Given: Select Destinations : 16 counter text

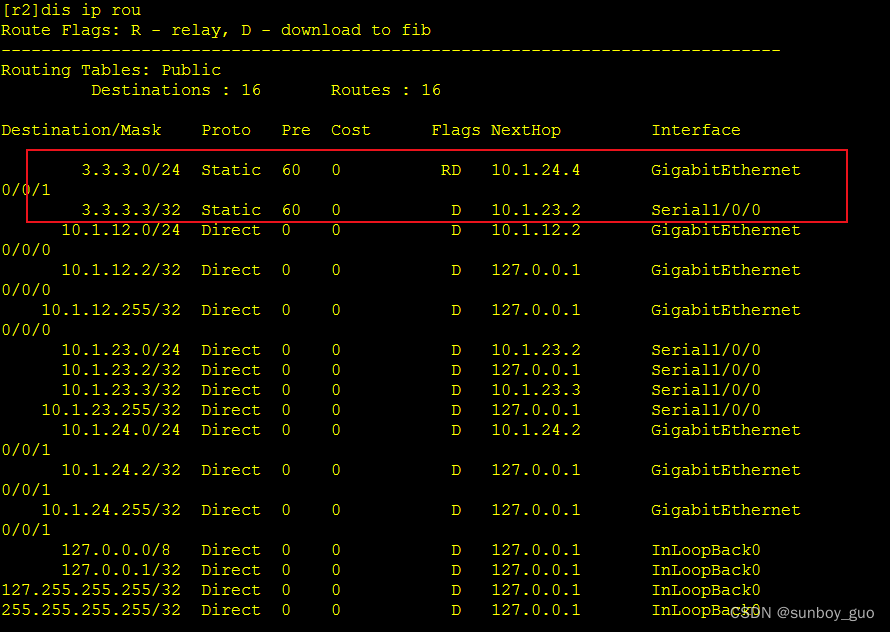Looking at the screenshot, I should [x=175, y=90].
